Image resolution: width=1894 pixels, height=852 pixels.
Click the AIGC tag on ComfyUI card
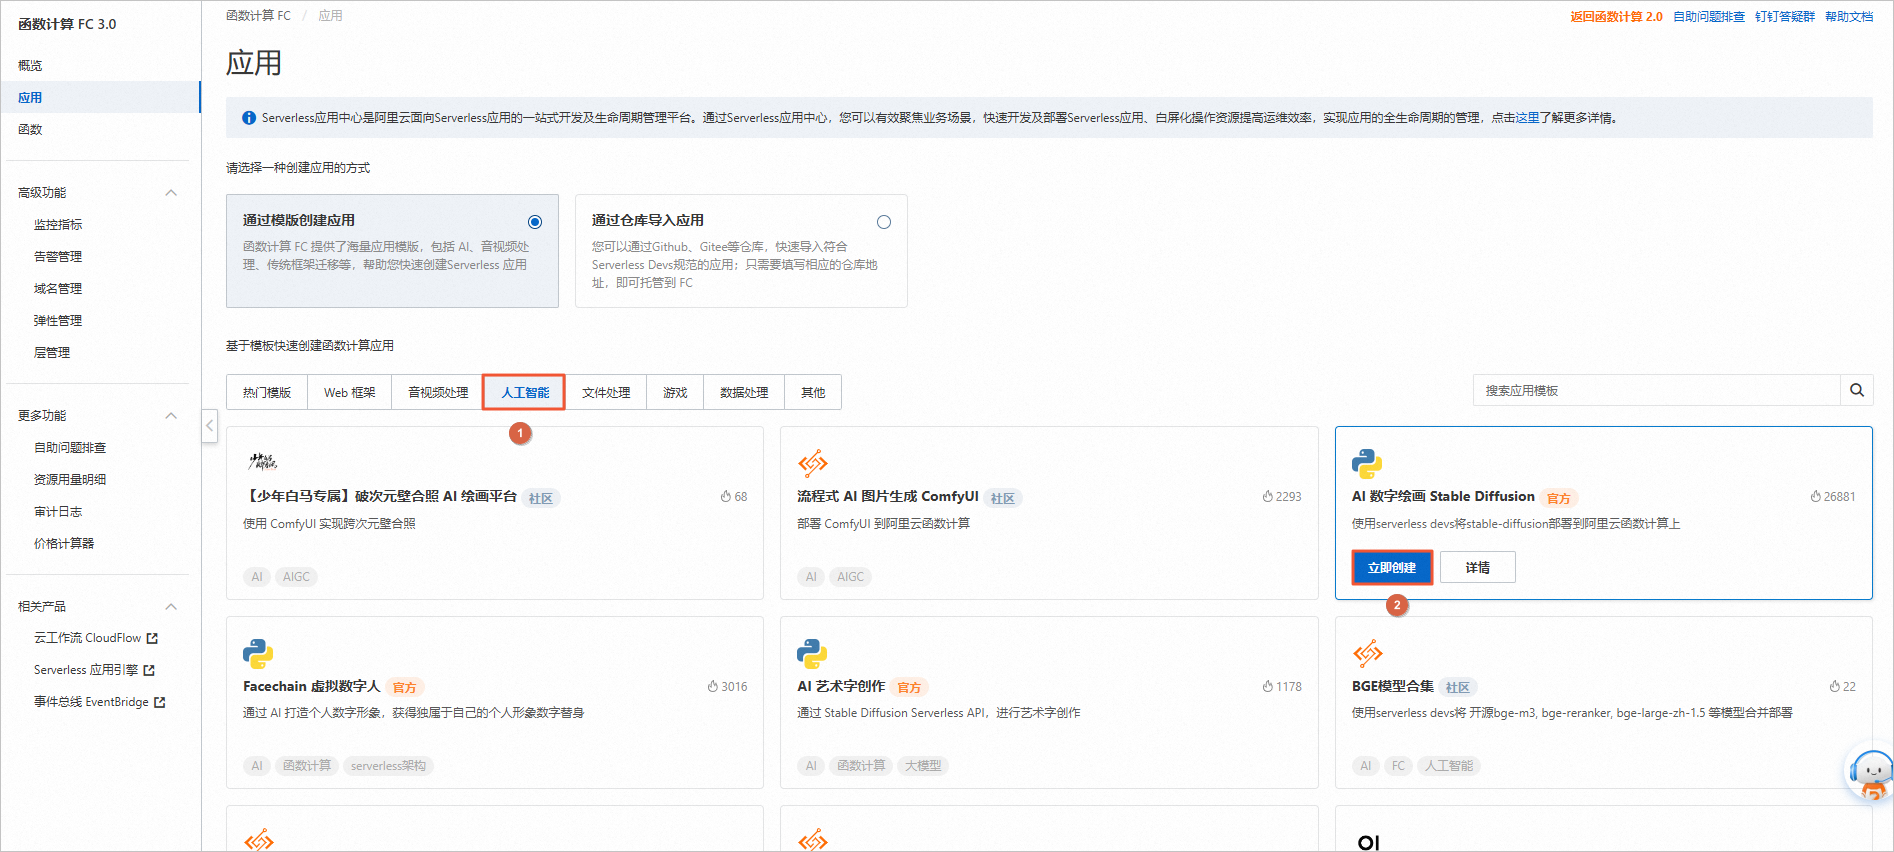coord(851,576)
